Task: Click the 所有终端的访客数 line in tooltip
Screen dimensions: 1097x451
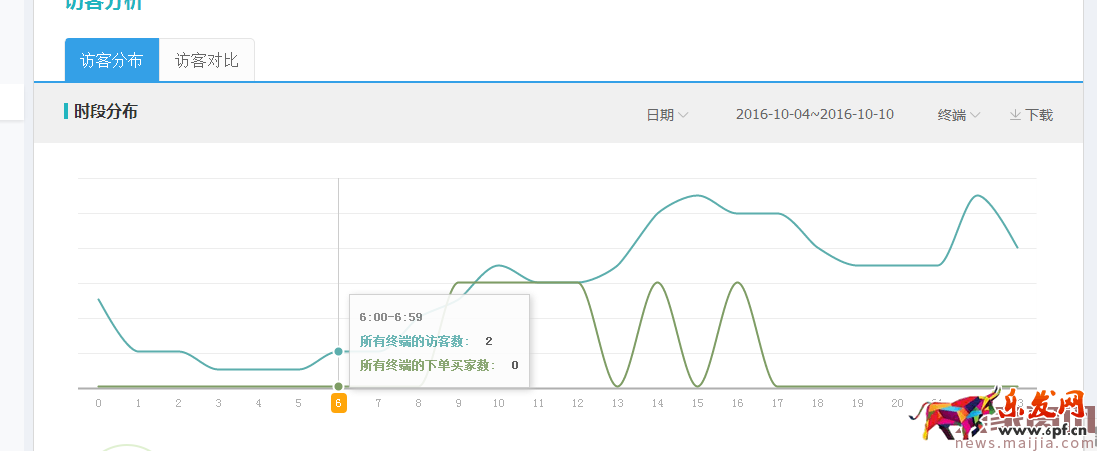Action: (x=414, y=342)
